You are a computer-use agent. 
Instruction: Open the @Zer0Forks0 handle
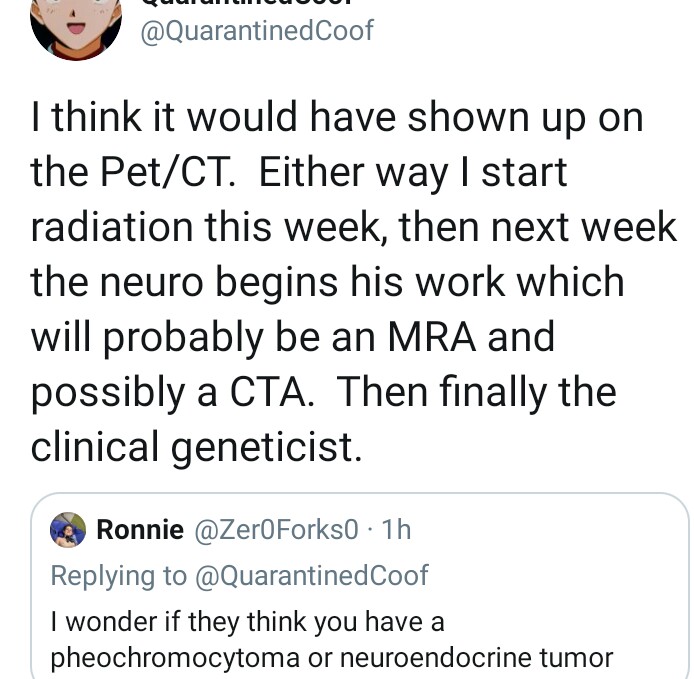click(276, 529)
